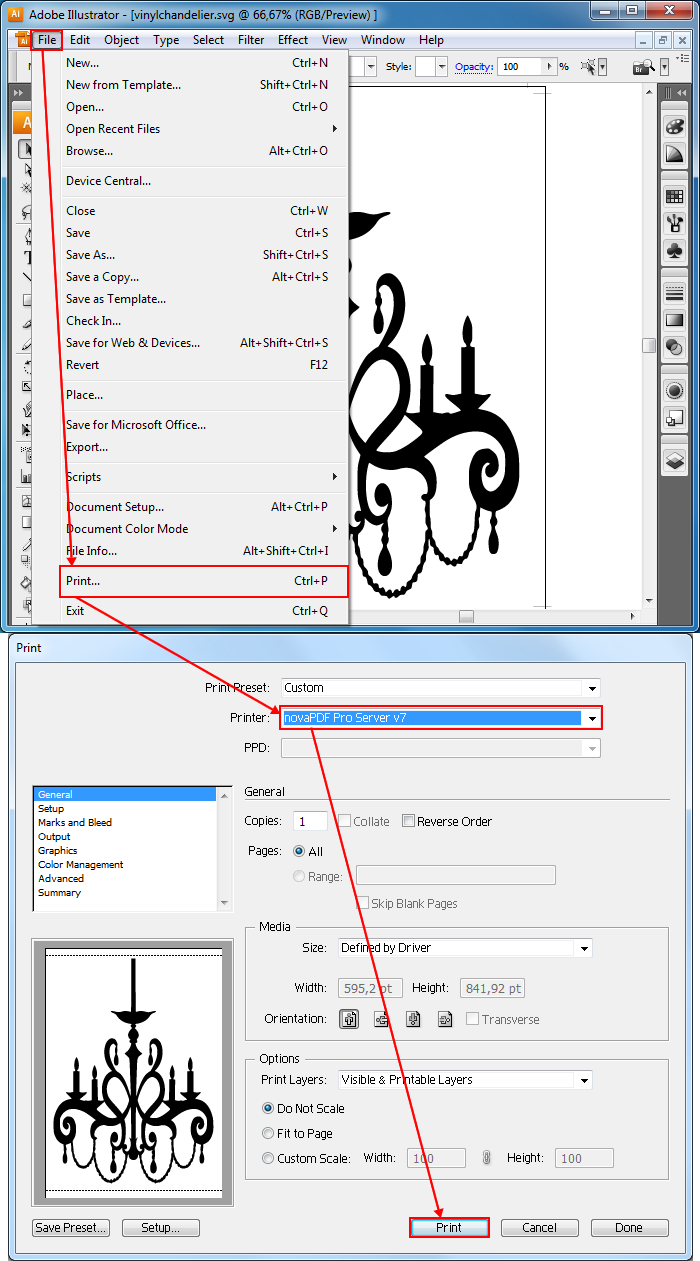Viewport: 700px width, 1261px height.
Task: Select the All pages radio button
Action: point(299,851)
